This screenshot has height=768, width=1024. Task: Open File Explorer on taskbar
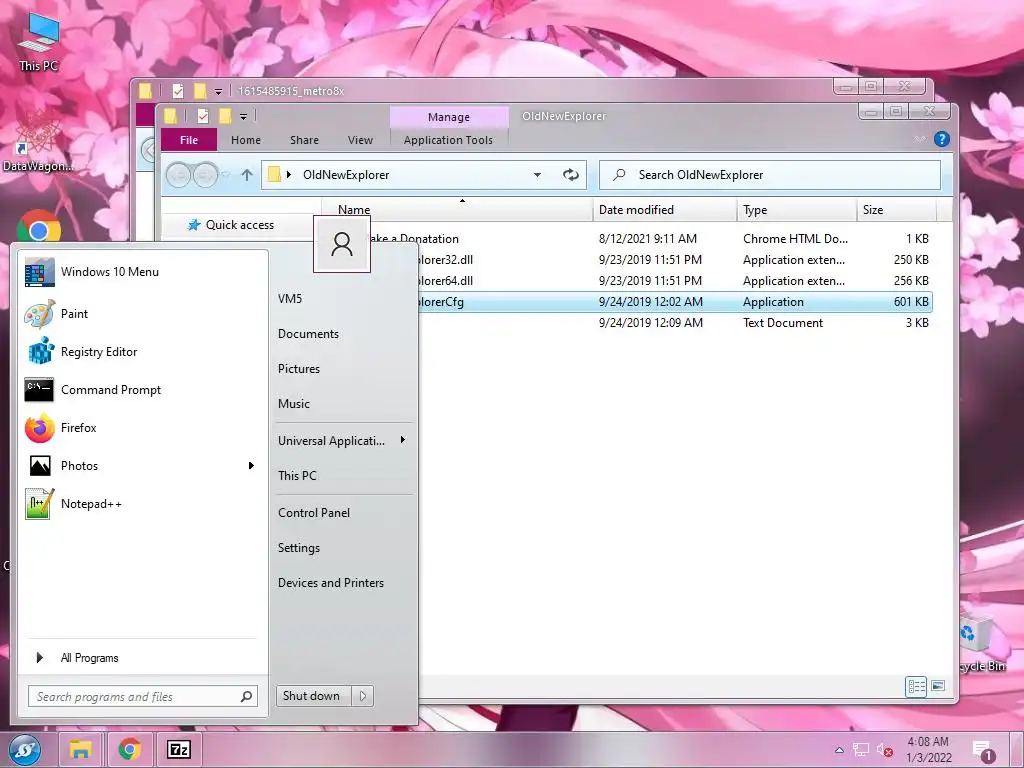pos(80,749)
